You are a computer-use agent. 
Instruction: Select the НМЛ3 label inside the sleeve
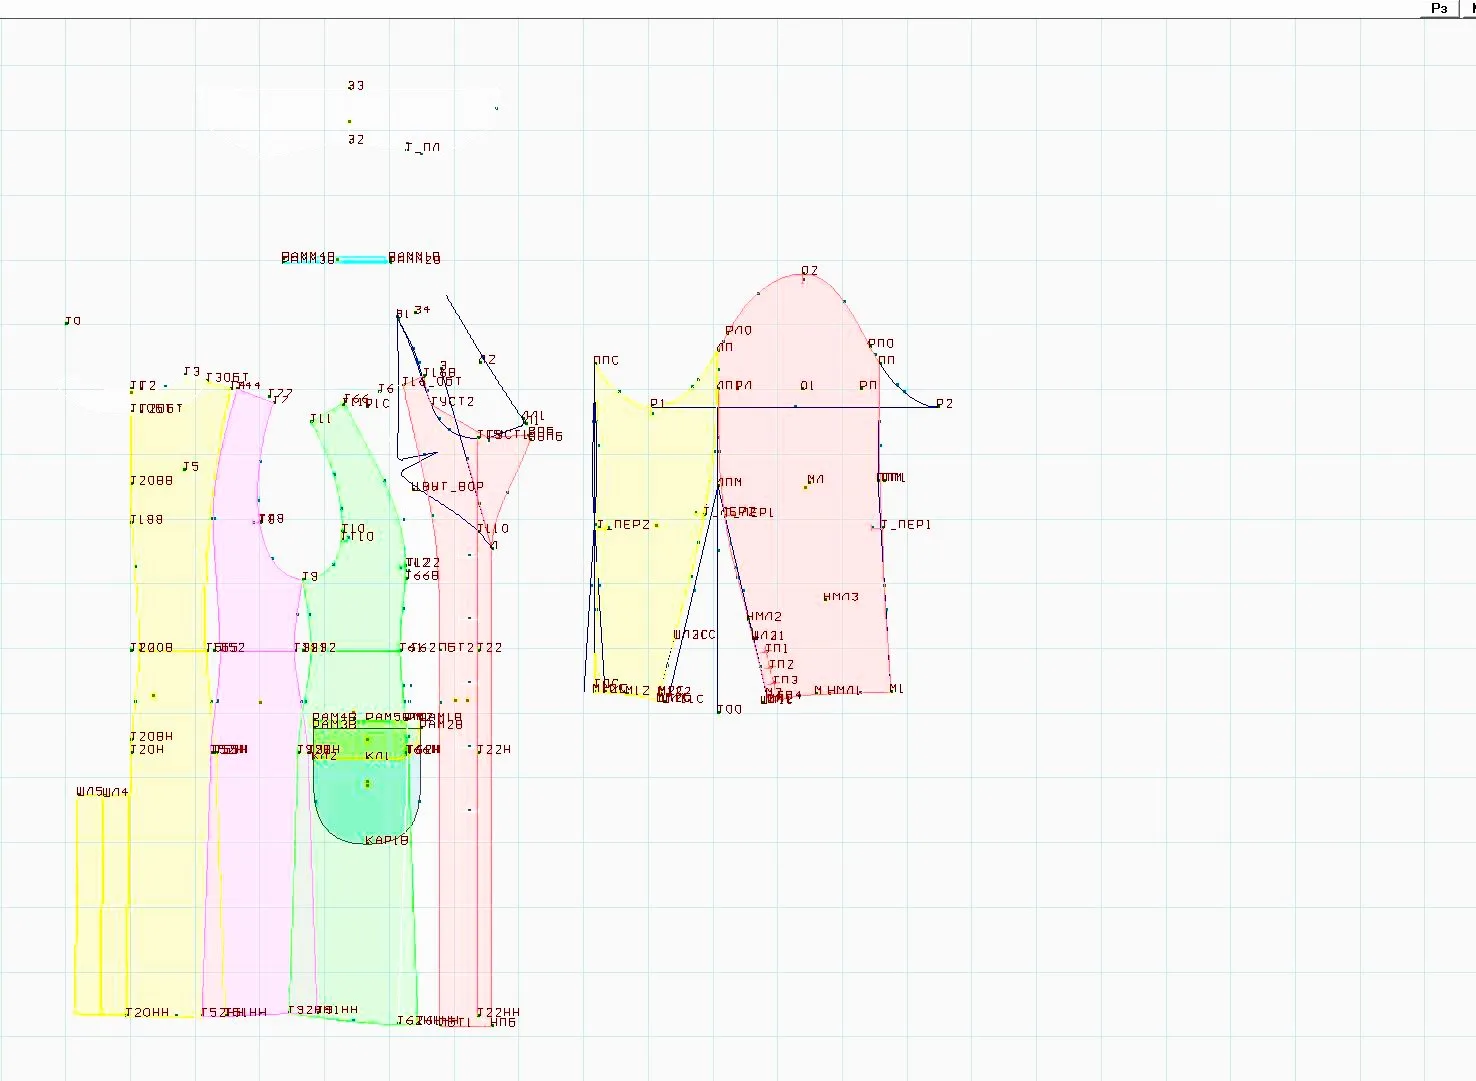[841, 597]
